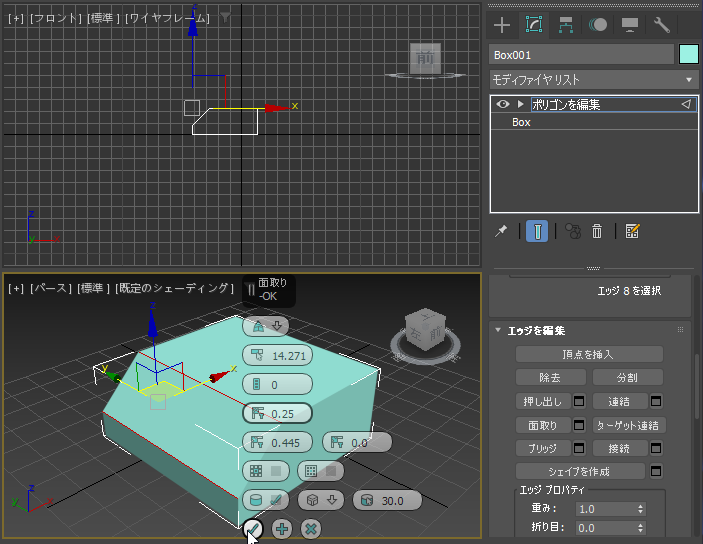Click the 押し出し button

point(543,401)
